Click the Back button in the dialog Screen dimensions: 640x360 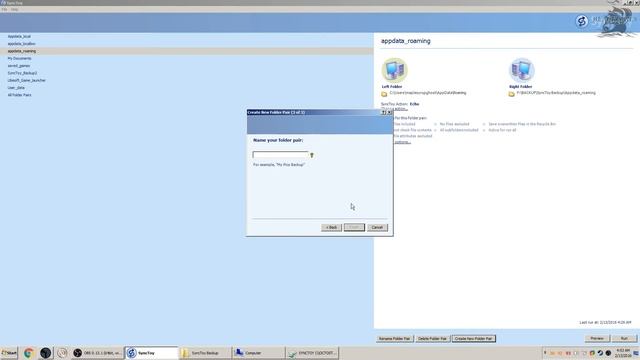[331, 227]
